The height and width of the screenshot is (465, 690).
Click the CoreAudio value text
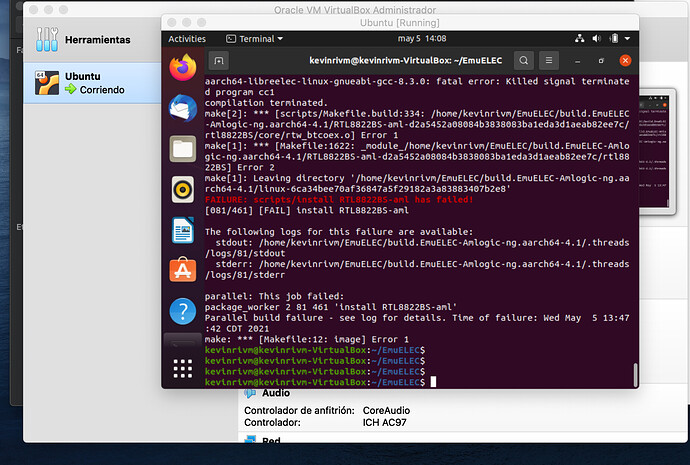pos(386,410)
